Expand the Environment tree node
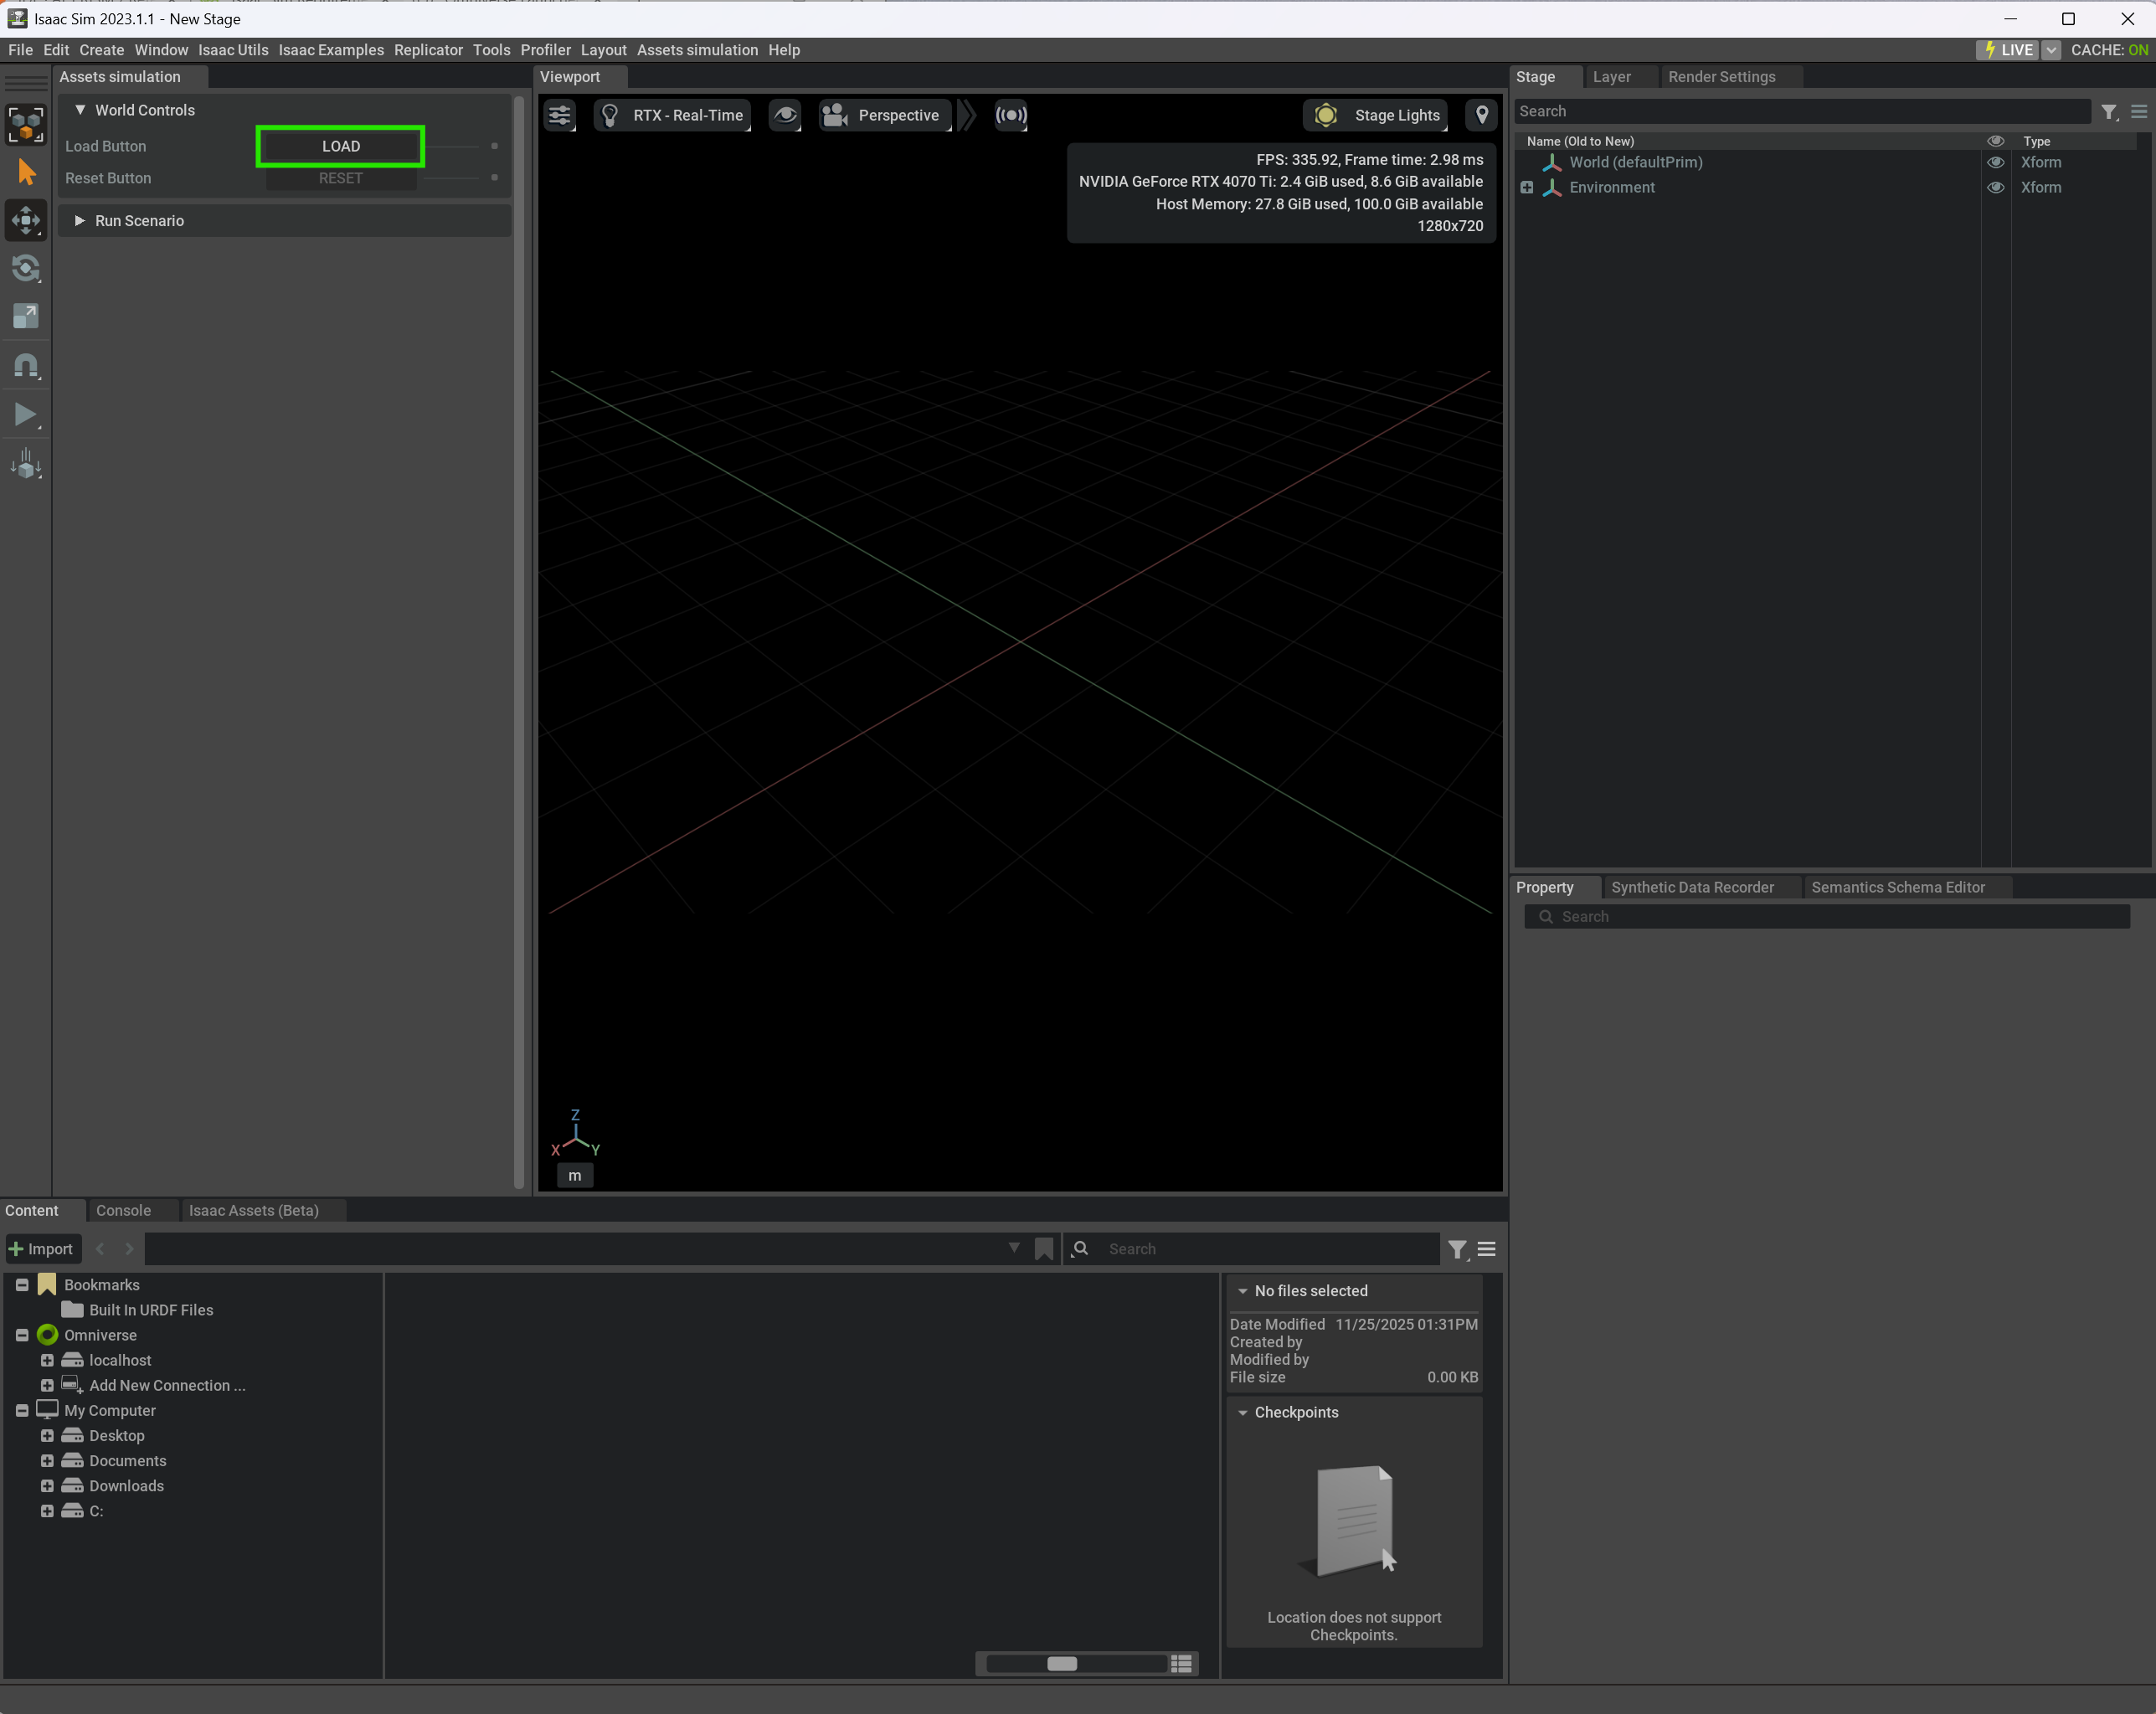 pyautogui.click(x=1526, y=187)
